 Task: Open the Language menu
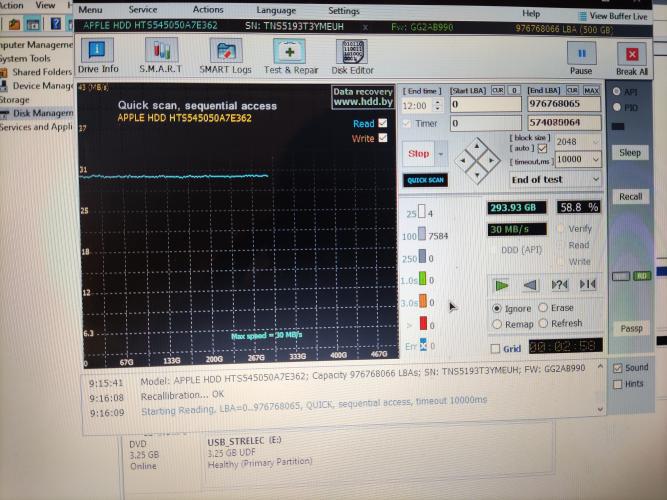click(x=276, y=10)
